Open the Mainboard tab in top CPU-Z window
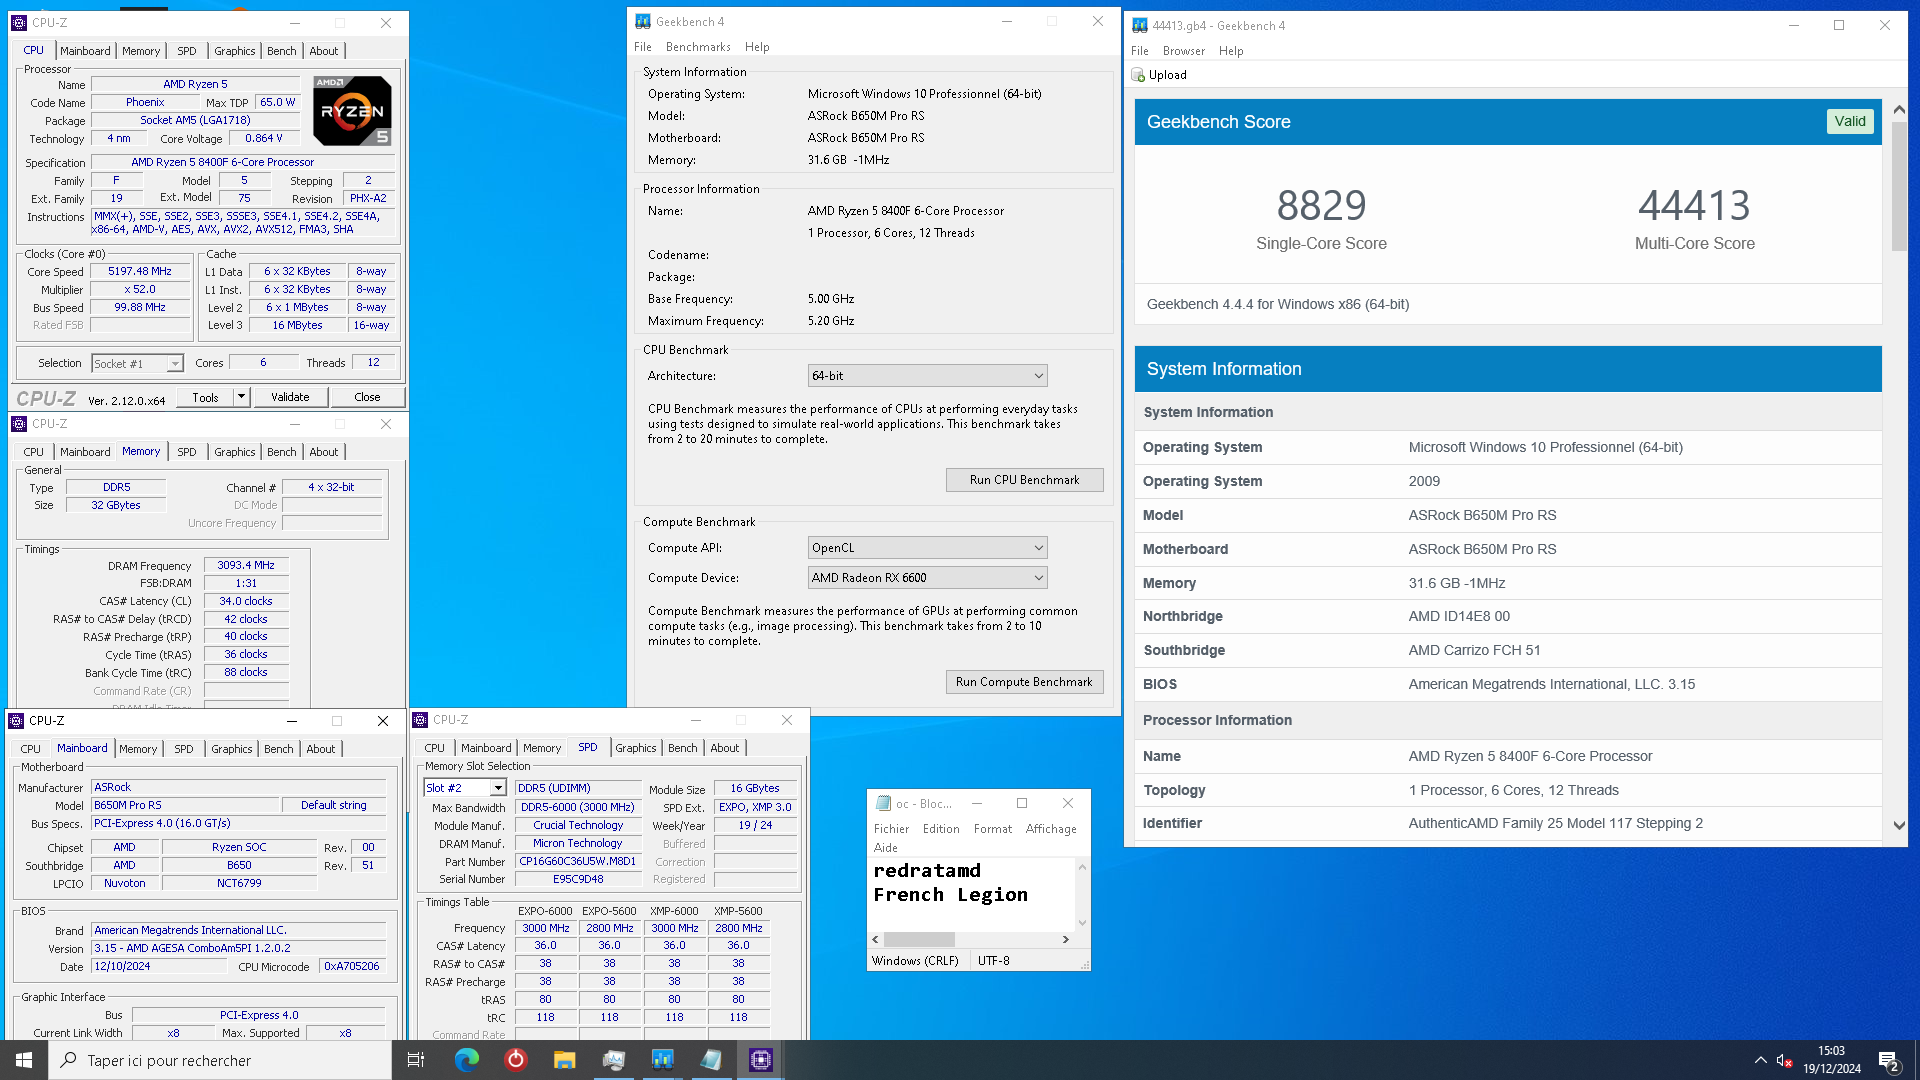This screenshot has width=1920, height=1080. 85,51
